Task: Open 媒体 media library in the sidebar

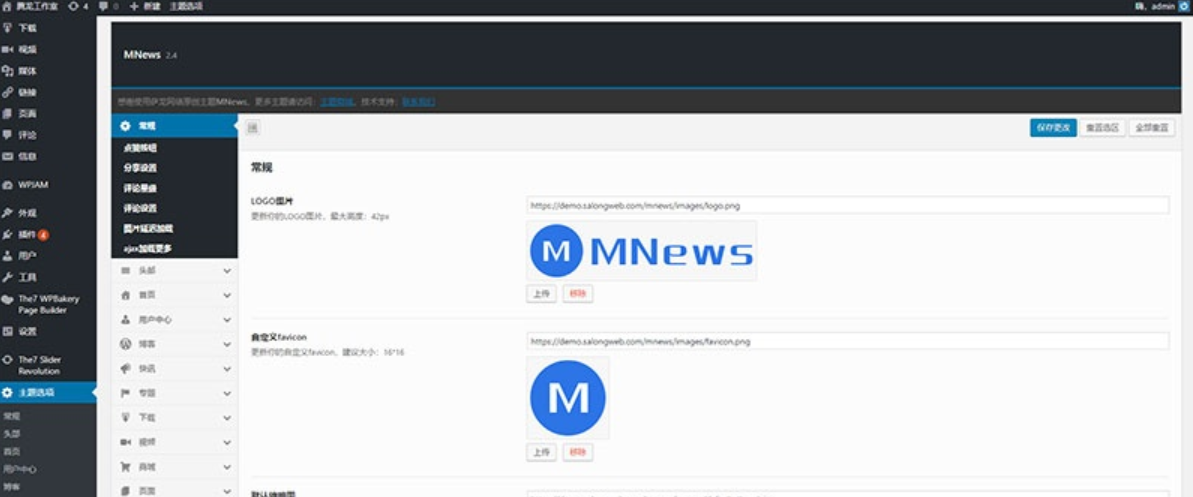Action: tap(27, 71)
